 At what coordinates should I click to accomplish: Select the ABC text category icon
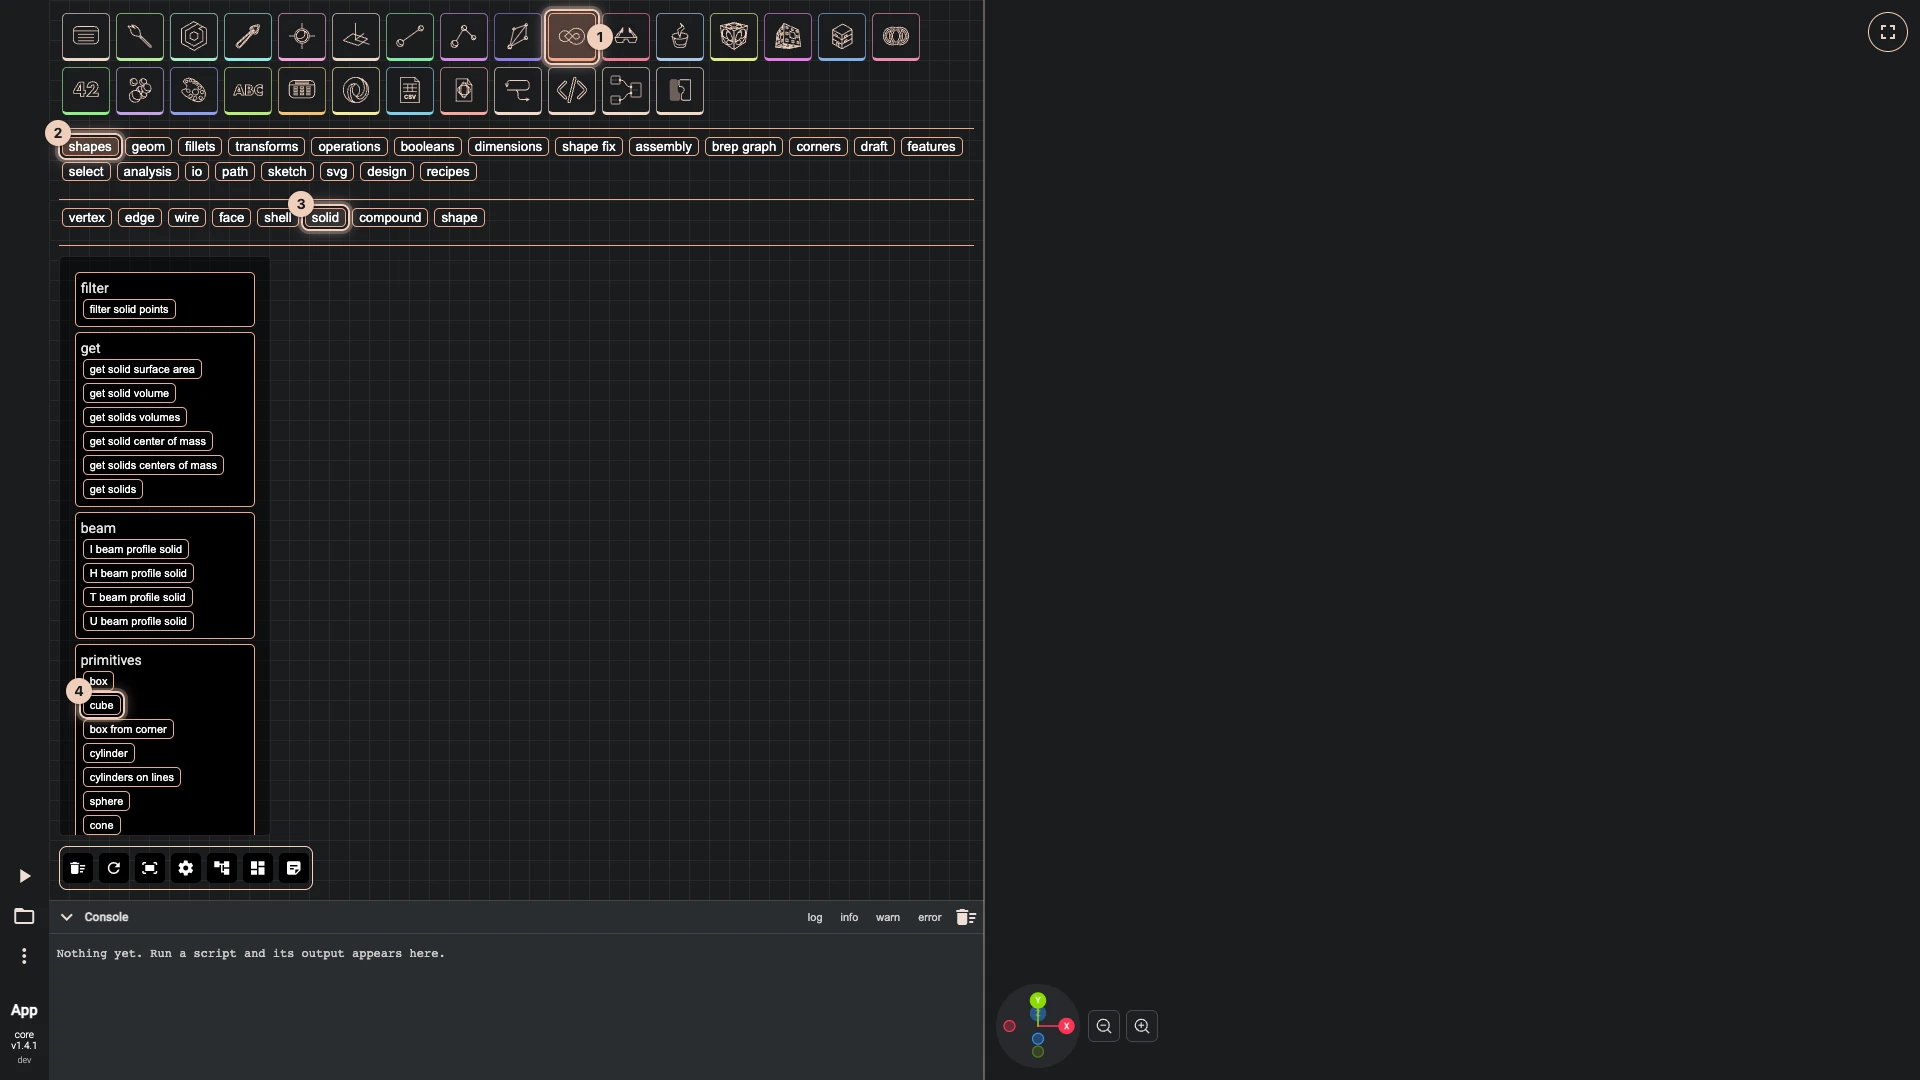(x=248, y=91)
